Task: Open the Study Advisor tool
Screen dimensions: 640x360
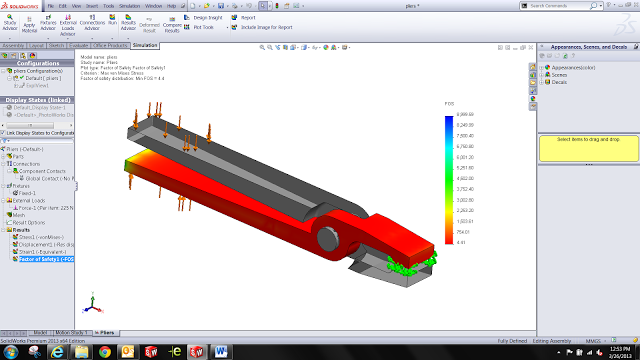Action: [x=10, y=23]
